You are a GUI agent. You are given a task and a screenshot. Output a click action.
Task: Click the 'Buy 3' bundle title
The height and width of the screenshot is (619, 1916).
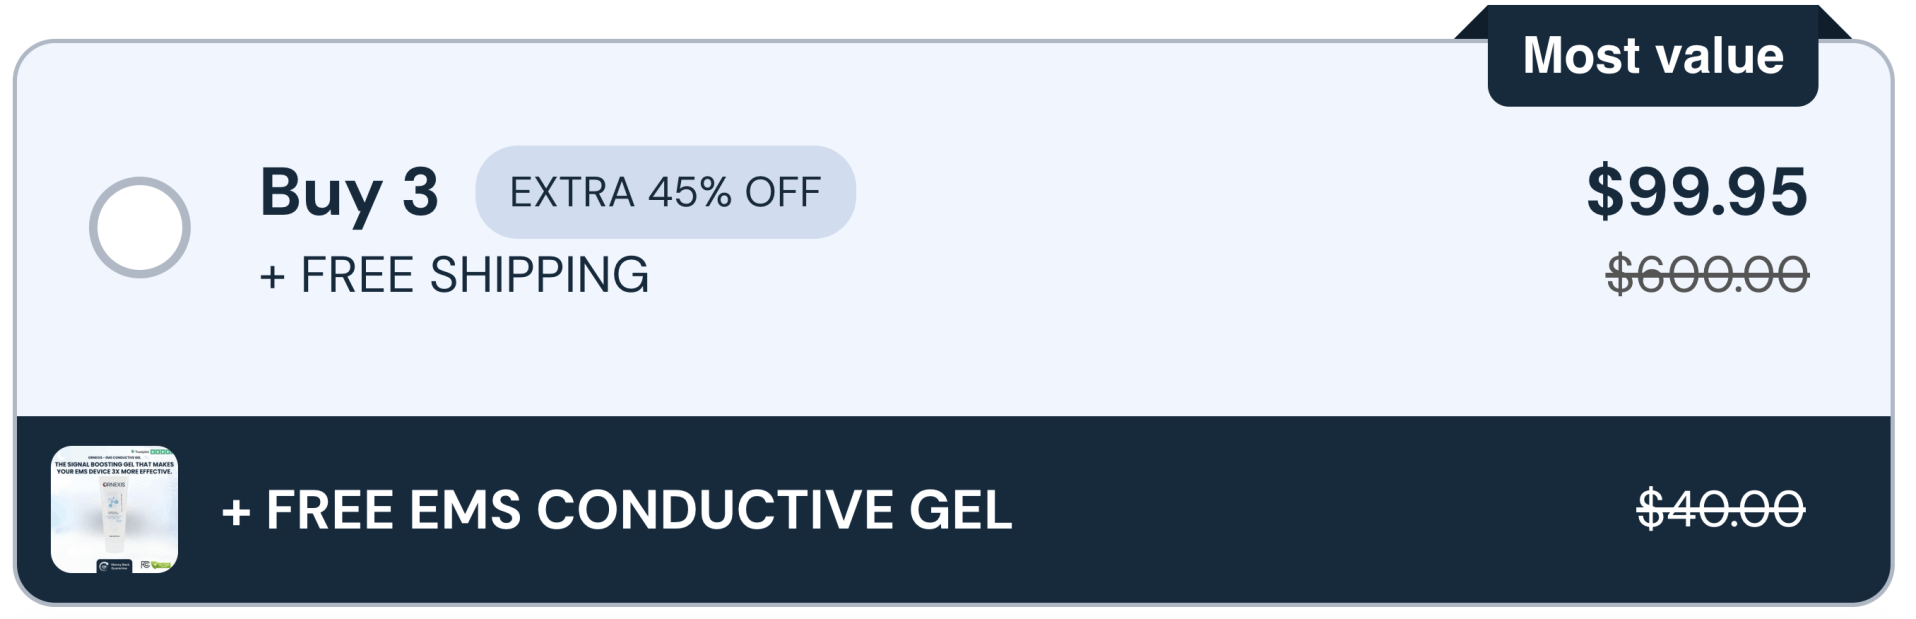(x=349, y=191)
